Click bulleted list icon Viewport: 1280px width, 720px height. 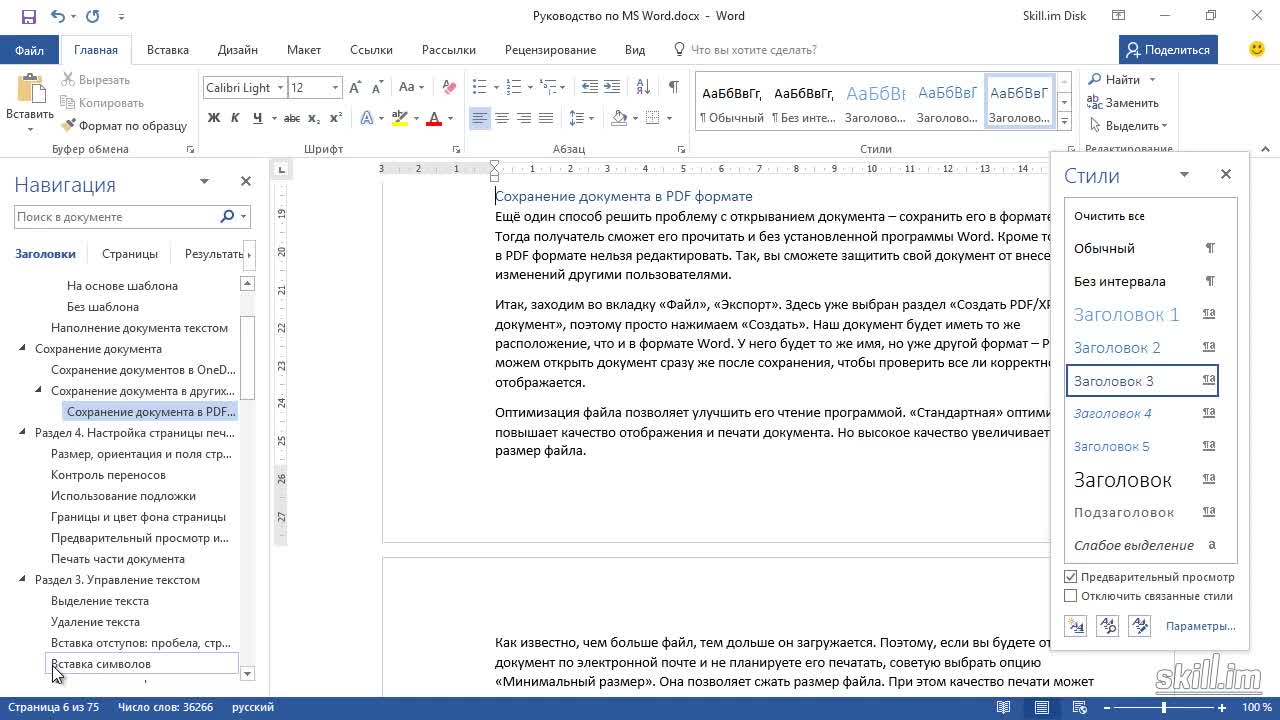(x=479, y=88)
